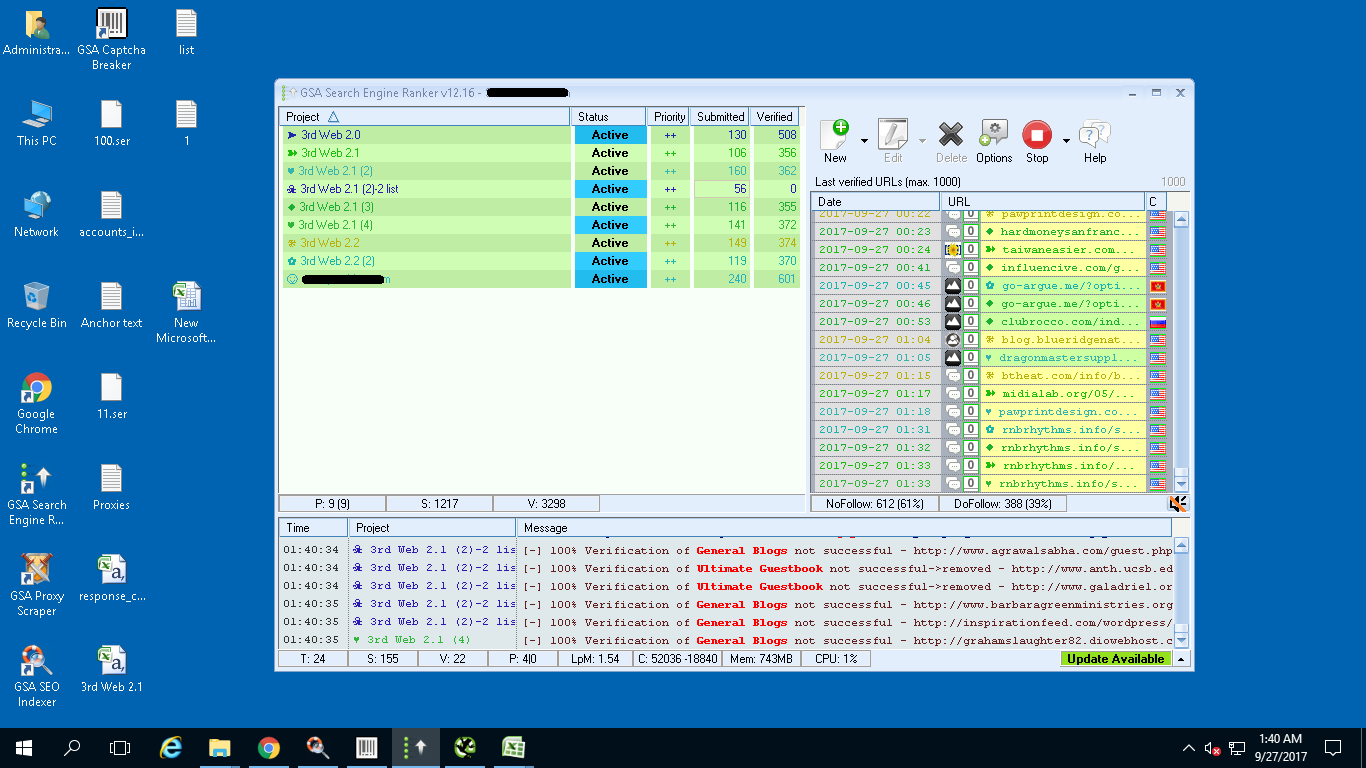Click US flag on hardmoneysanfranc row
Image resolution: width=1366 pixels, height=768 pixels.
[x=1158, y=232]
